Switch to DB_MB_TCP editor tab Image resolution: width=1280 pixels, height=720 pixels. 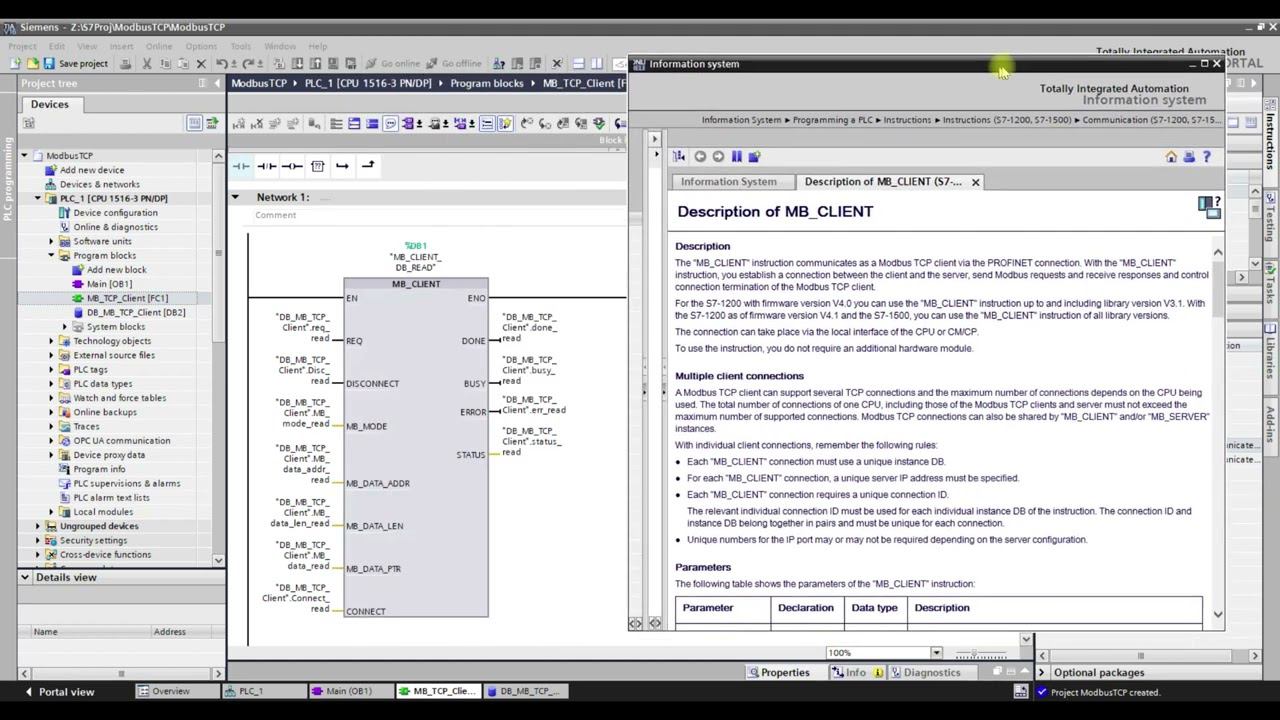528,691
